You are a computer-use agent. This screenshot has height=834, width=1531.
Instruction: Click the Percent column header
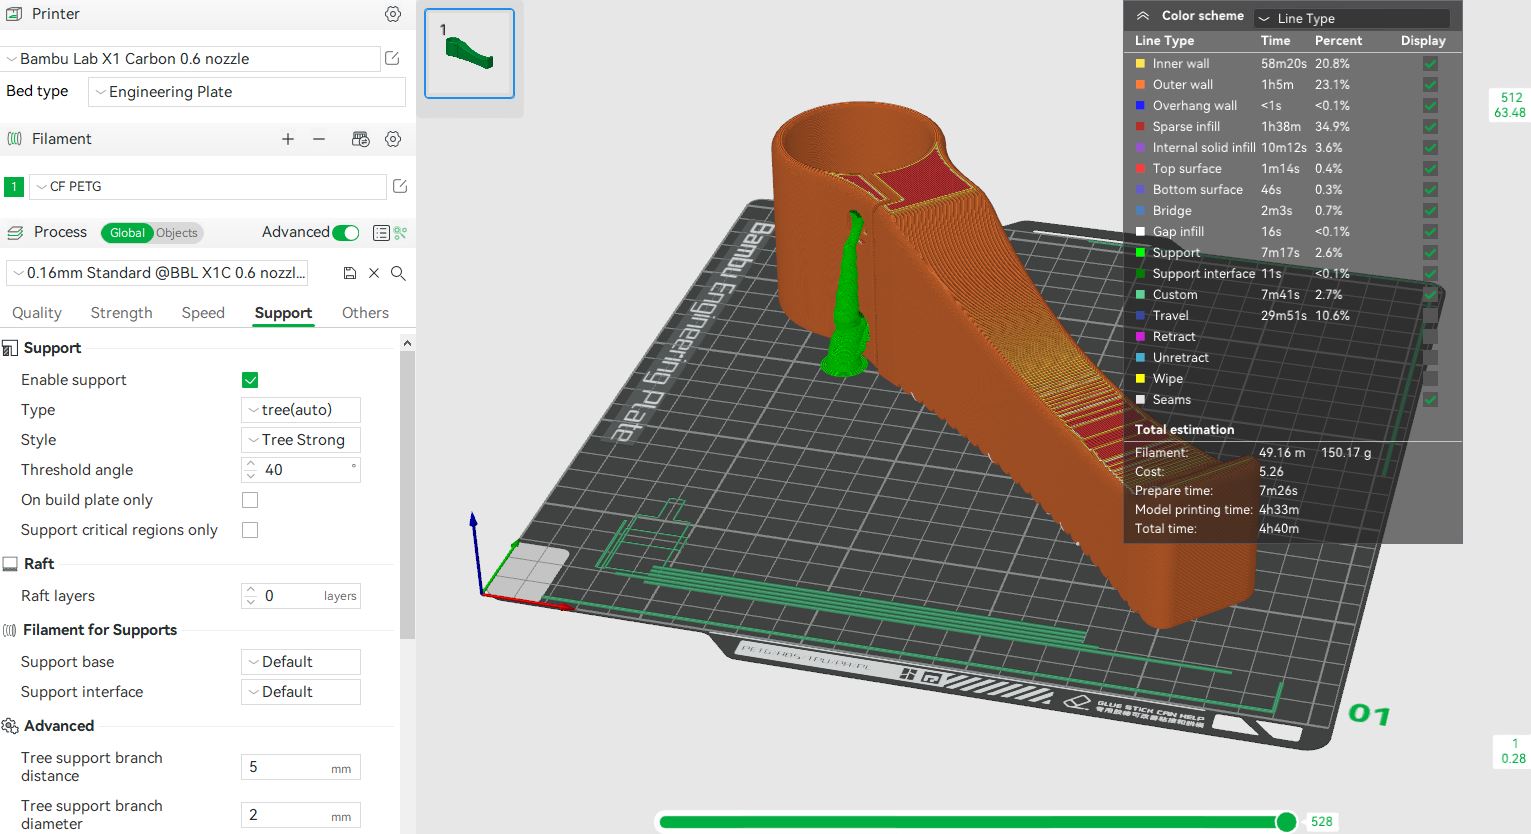click(x=1338, y=41)
